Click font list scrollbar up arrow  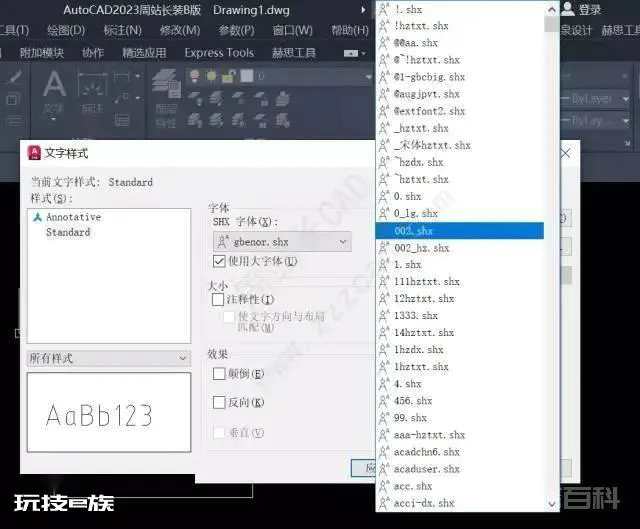[552, 9]
